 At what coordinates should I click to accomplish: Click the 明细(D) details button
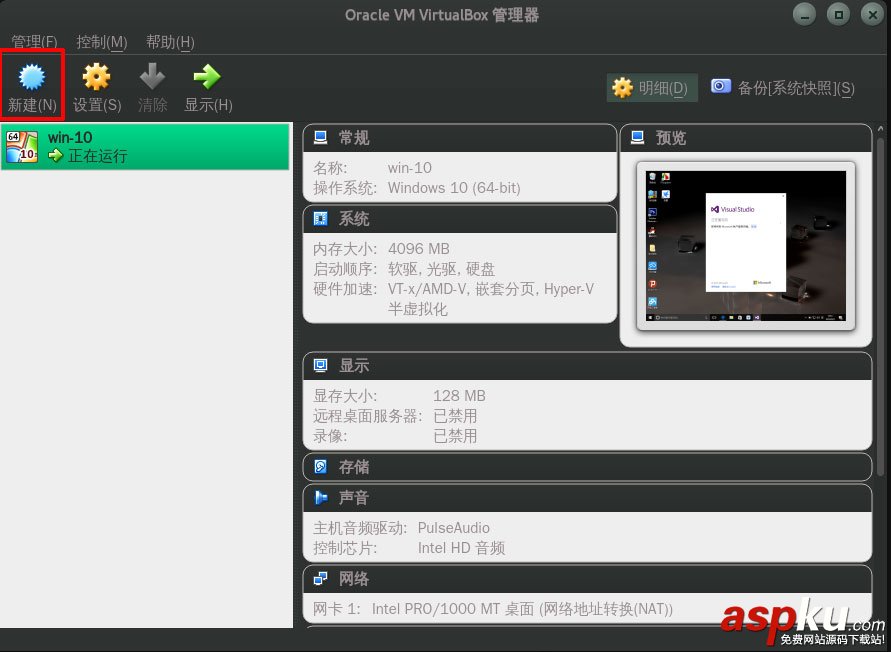coord(651,87)
